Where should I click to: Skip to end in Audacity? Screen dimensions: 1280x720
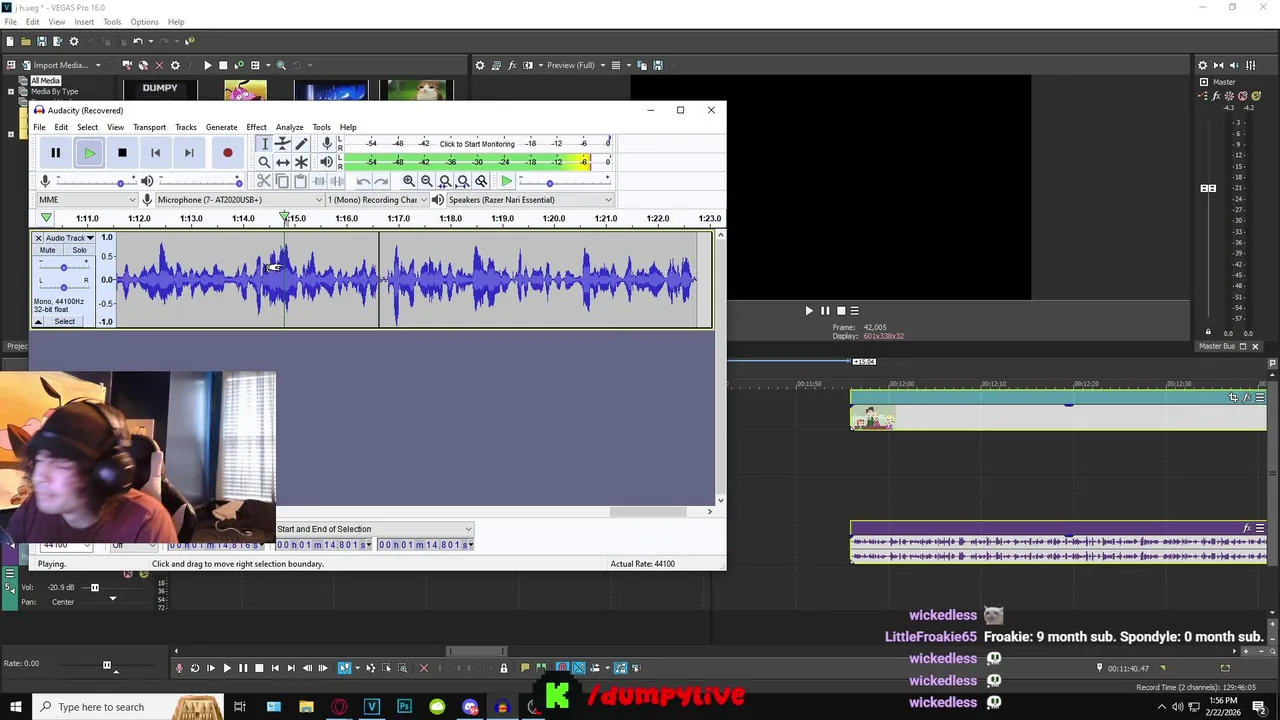click(x=189, y=153)
